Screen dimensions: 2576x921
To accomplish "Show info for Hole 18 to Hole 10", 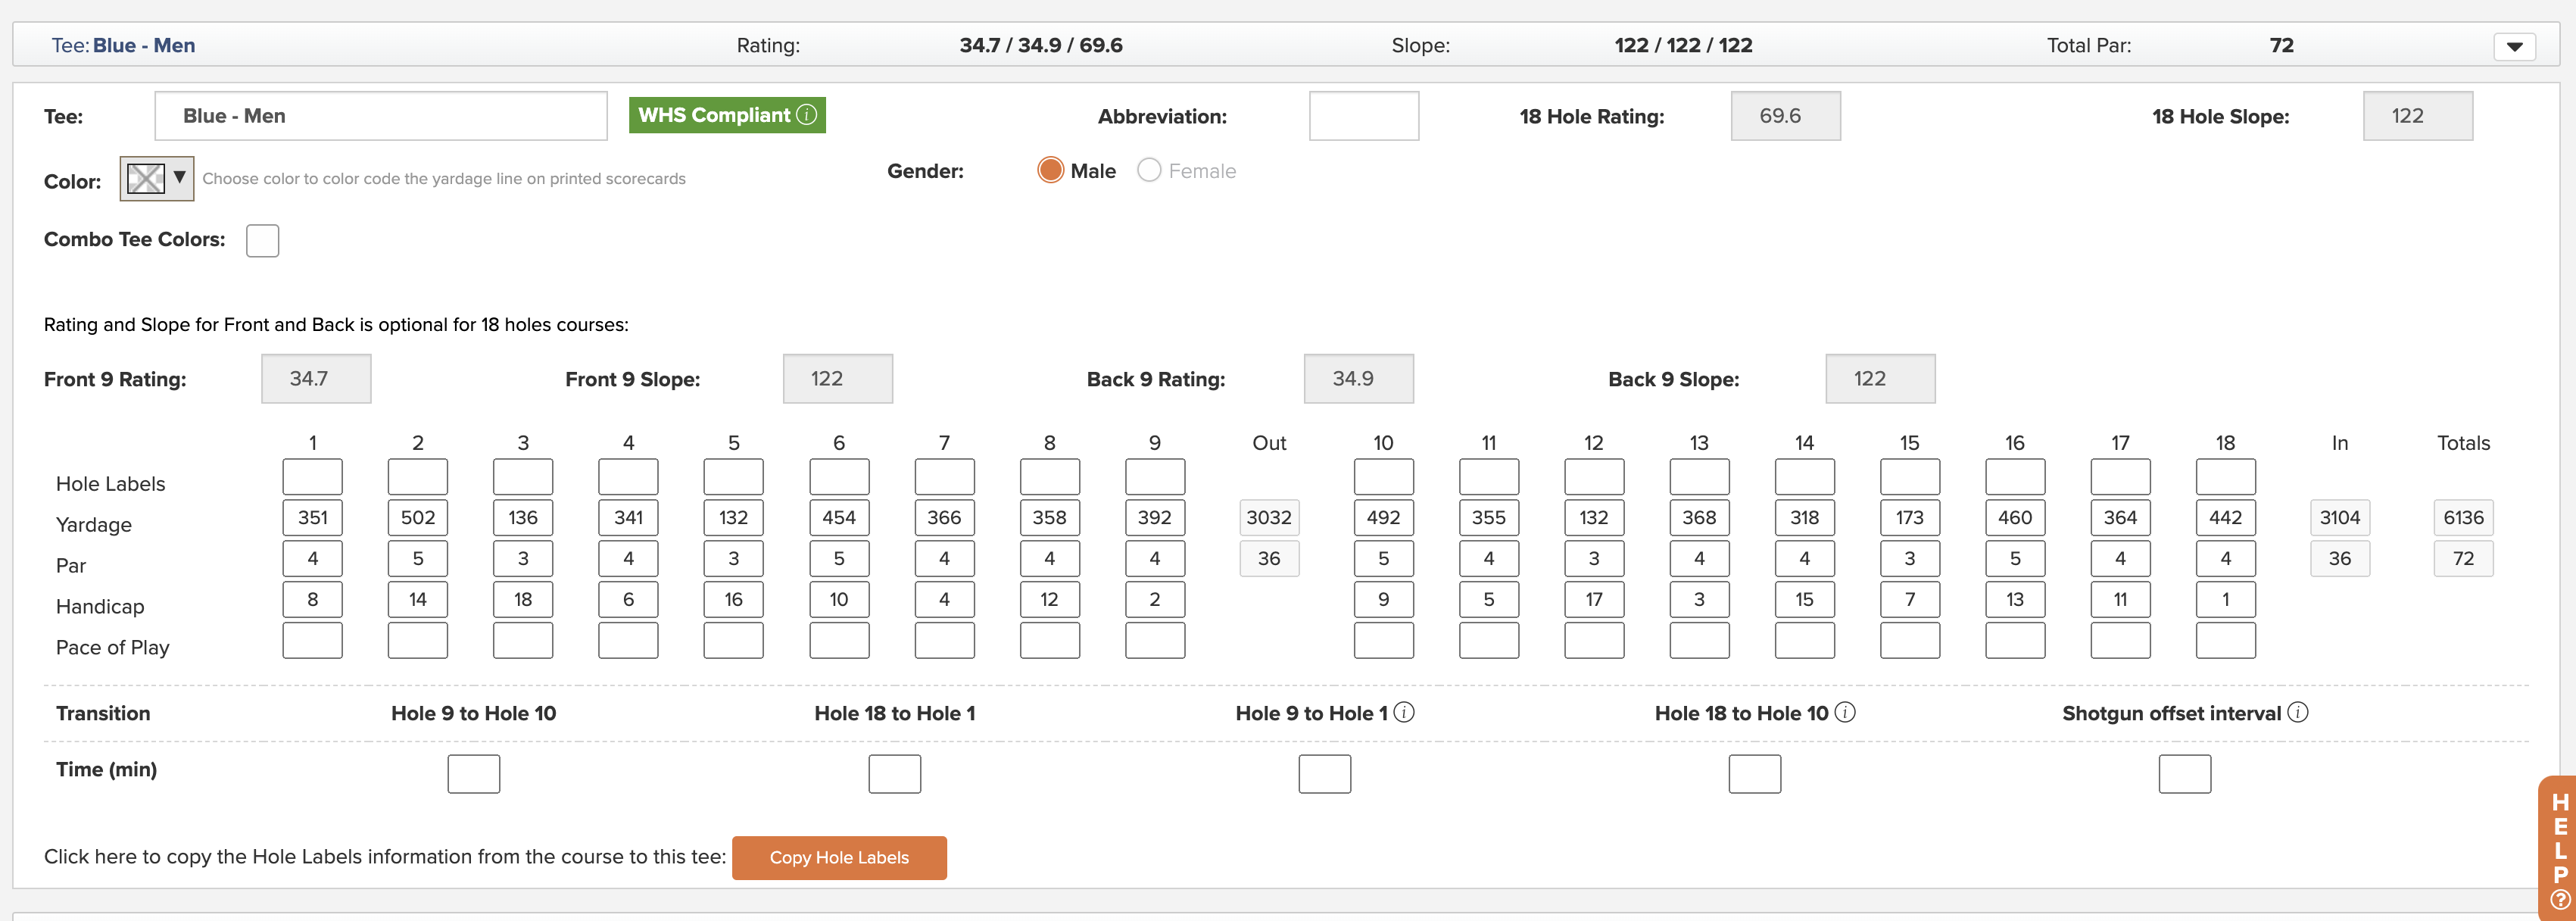I will click(x=1845, y=712).
